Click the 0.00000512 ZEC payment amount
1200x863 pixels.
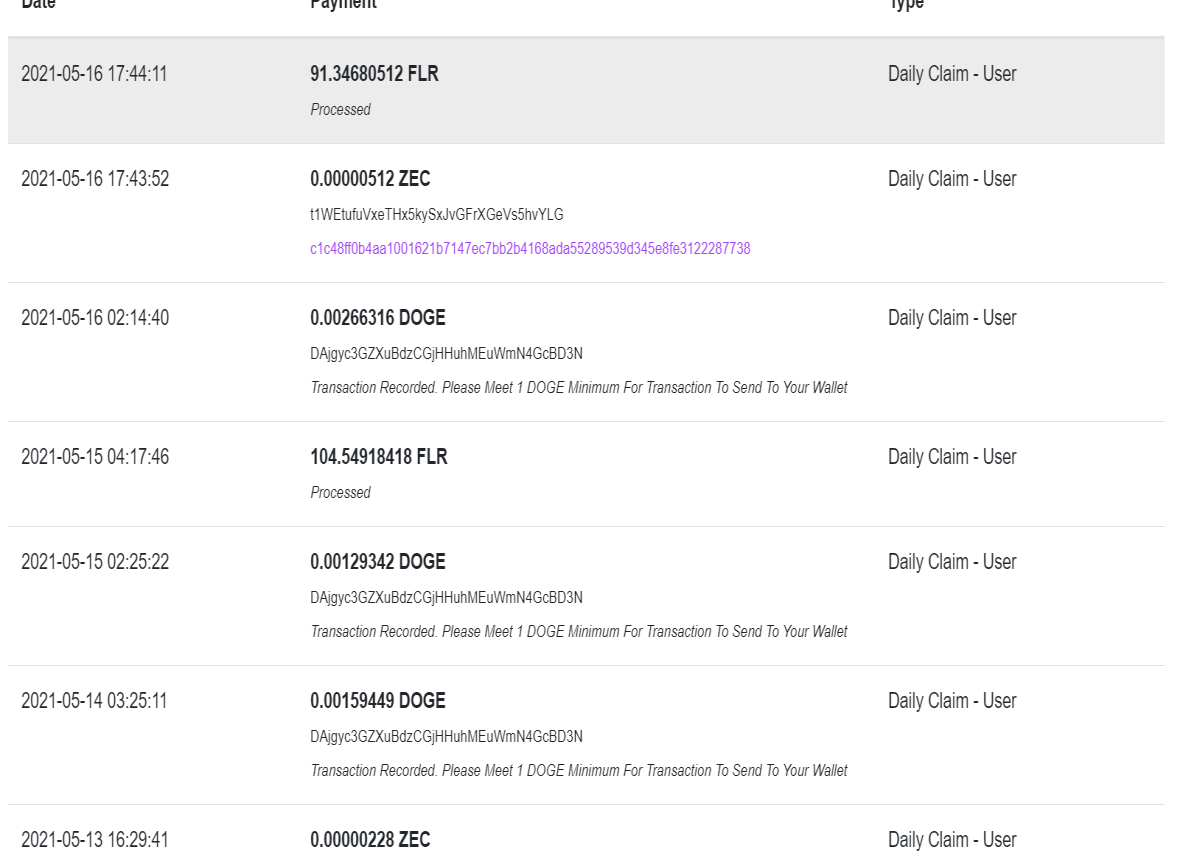coord(370,179)
